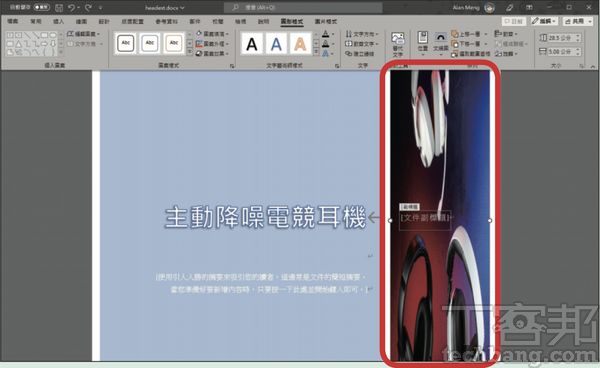
Task: Open the 選取範圍窗格 (Selection Pane)
Action: pyautogui.click(x=470, y=54)
